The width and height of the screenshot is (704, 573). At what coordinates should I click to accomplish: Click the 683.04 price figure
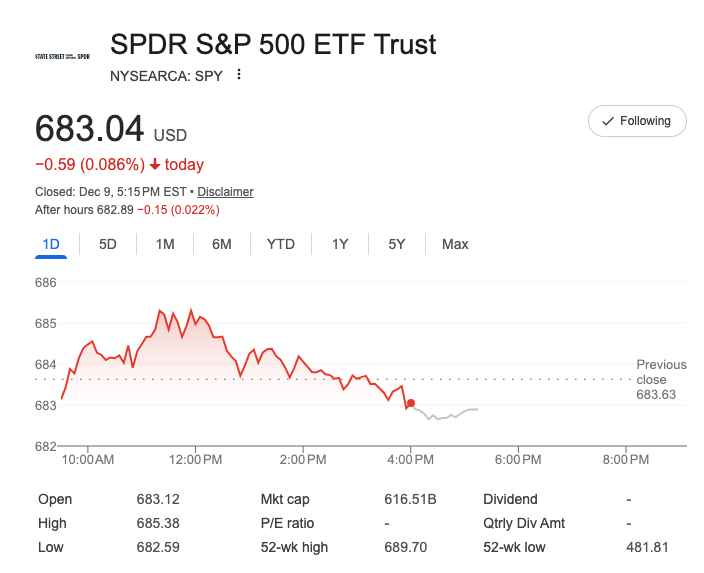click(x=89, y=130)
